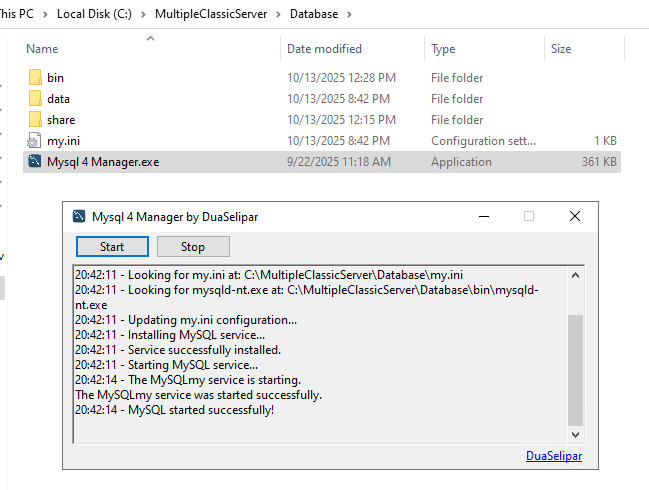Image resolution: width=649 pixels, height=490 pixels.
Task: Expand the chevron after Local Disk (C:)
Action: tap(143, 14)
